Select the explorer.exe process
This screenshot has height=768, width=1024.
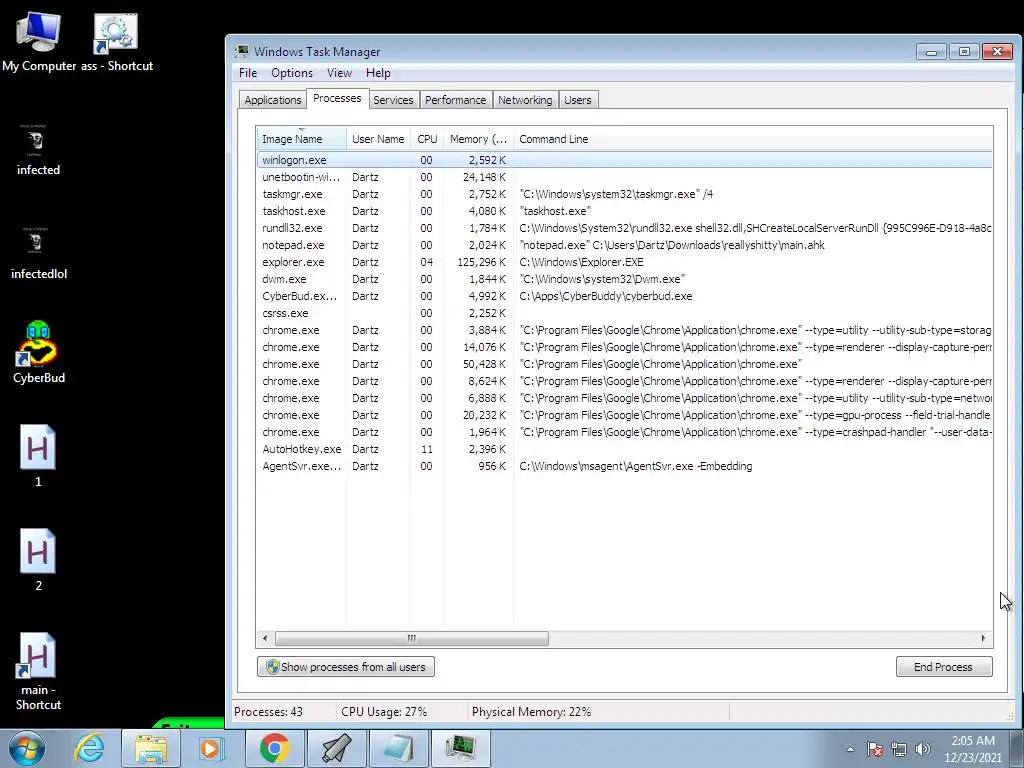pos(624,262)
